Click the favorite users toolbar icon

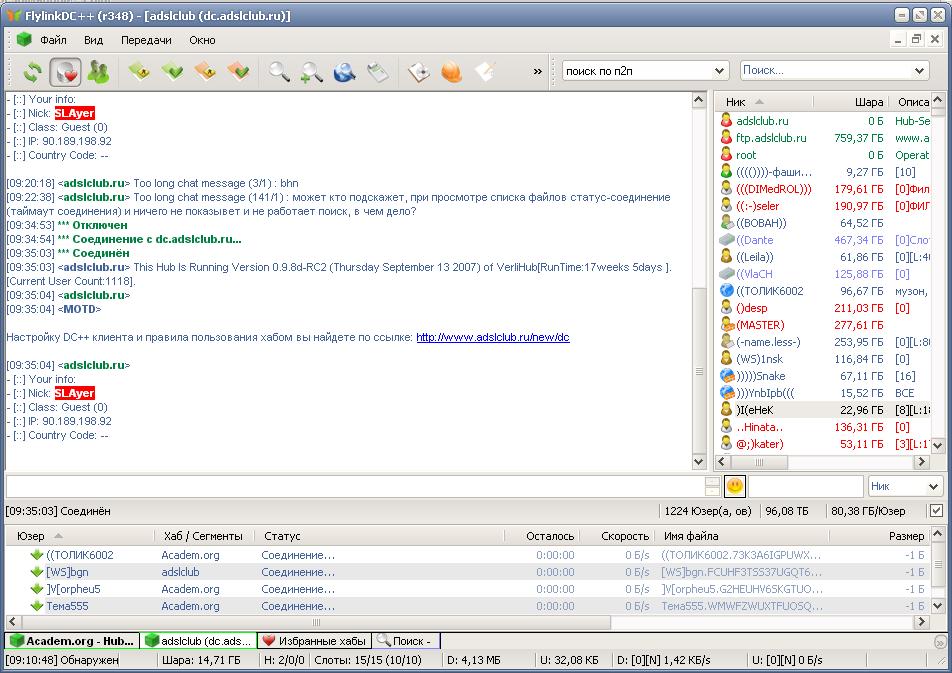pyautogui.click(x=98, y=71)
